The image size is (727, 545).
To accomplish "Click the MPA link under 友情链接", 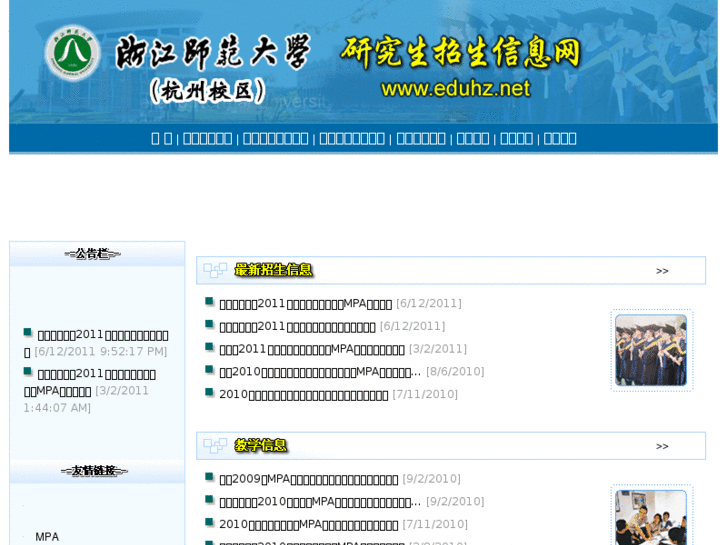I will click(47, 537).
